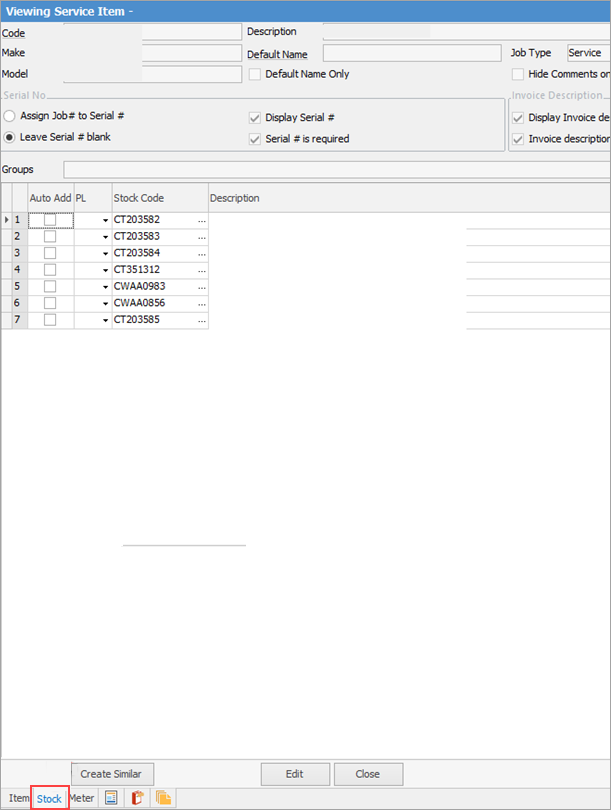Image resolution: width=611 pixels, height=810 pixels.
Task: Toggle Display Serial # checkbox
Action: coord(255,118)
